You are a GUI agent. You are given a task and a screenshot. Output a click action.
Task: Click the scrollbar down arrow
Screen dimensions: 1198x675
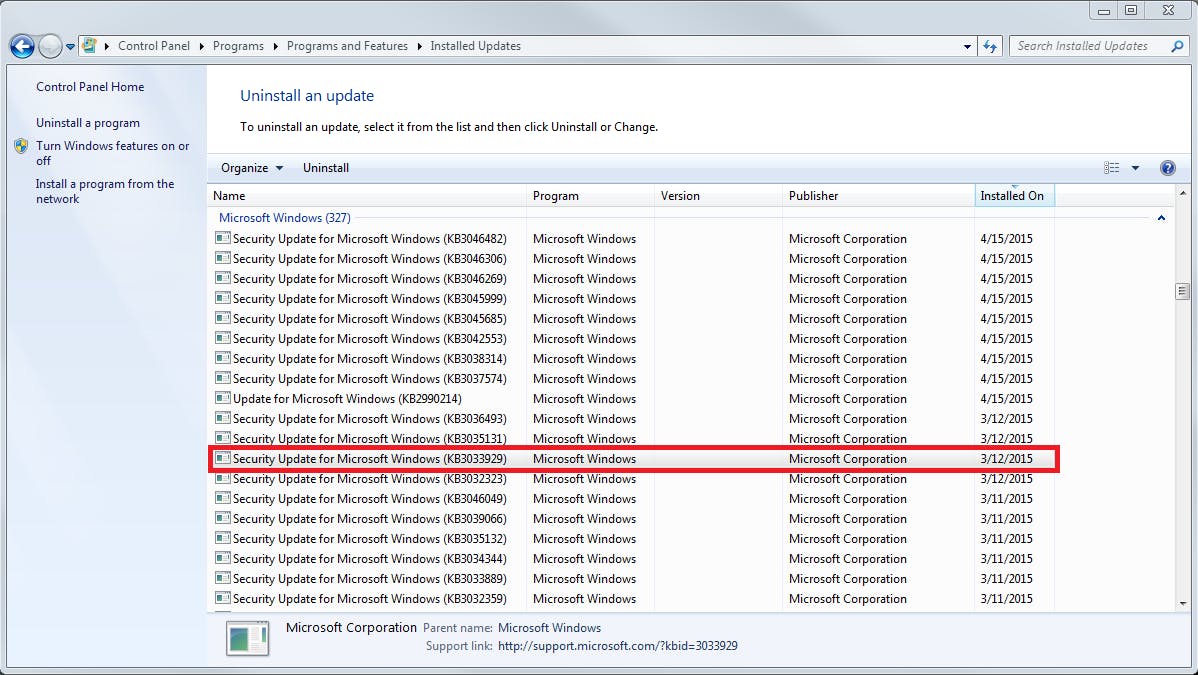pos(1183,603)
